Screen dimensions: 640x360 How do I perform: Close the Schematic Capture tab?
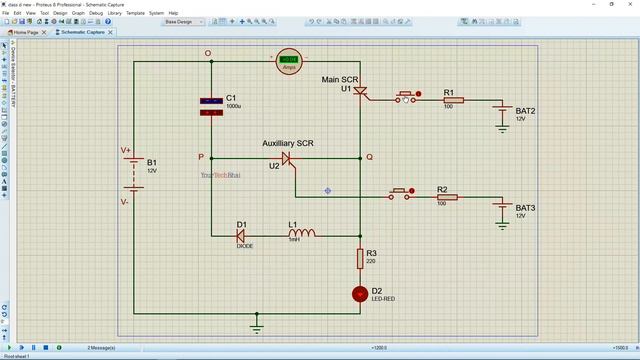[110, 32]
